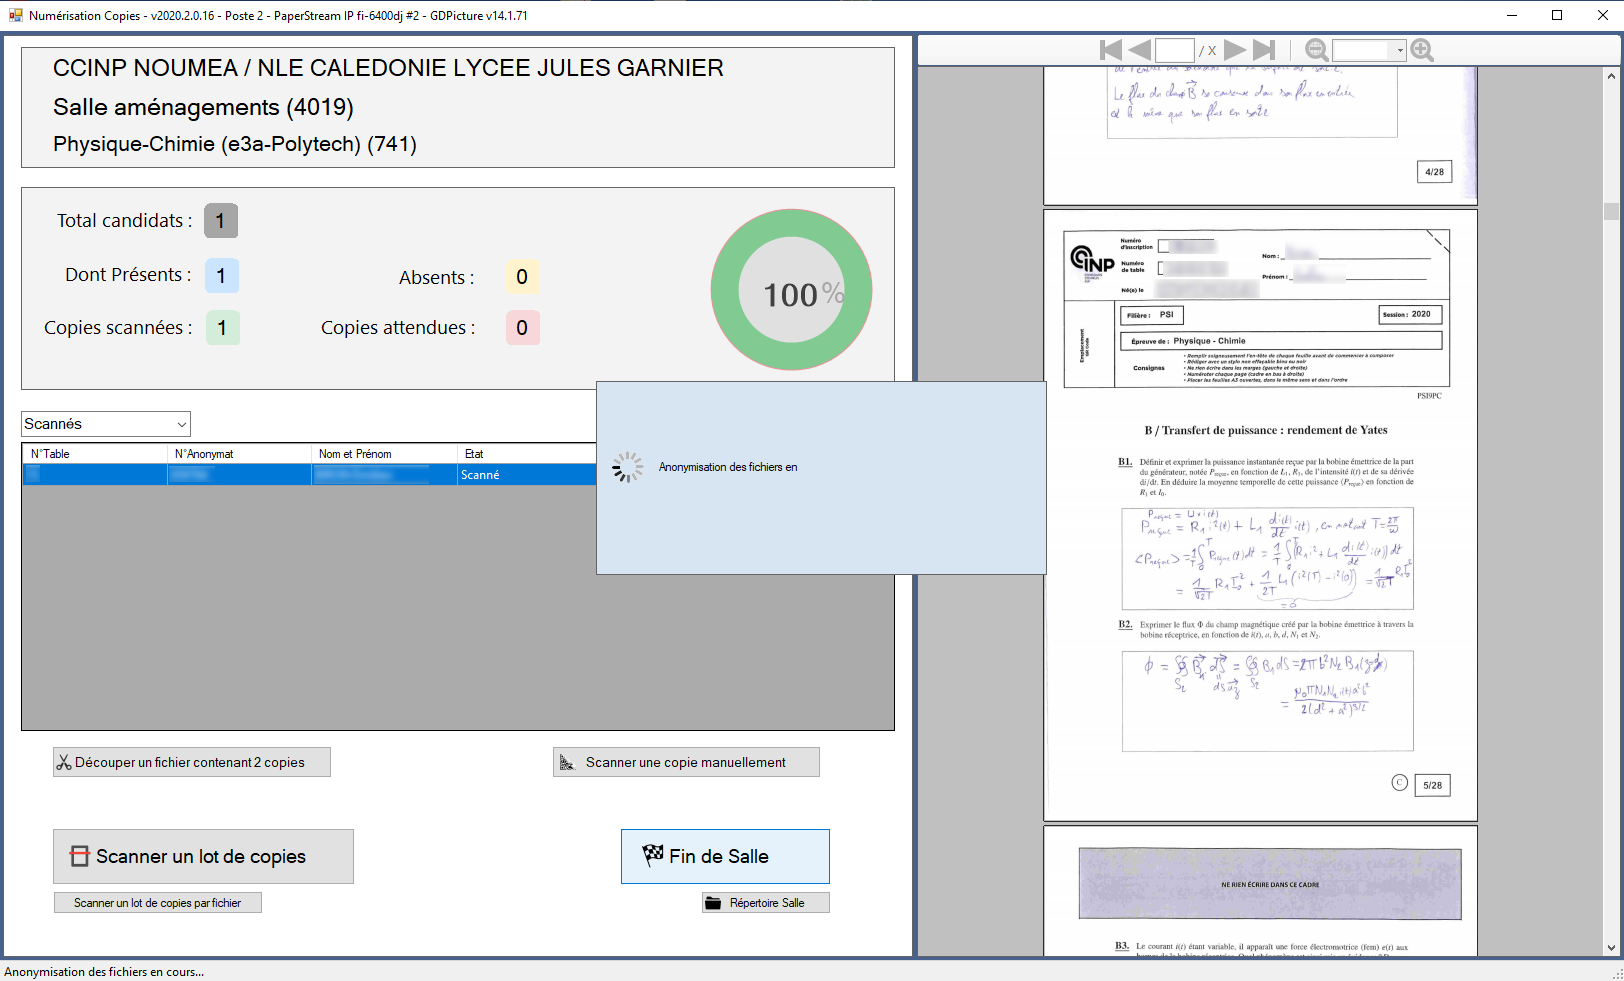Click Physique-Chimie (e3a-Polytech) (741) heading
The height and width of the screenshot is (981, 1624).
[235, 144]
